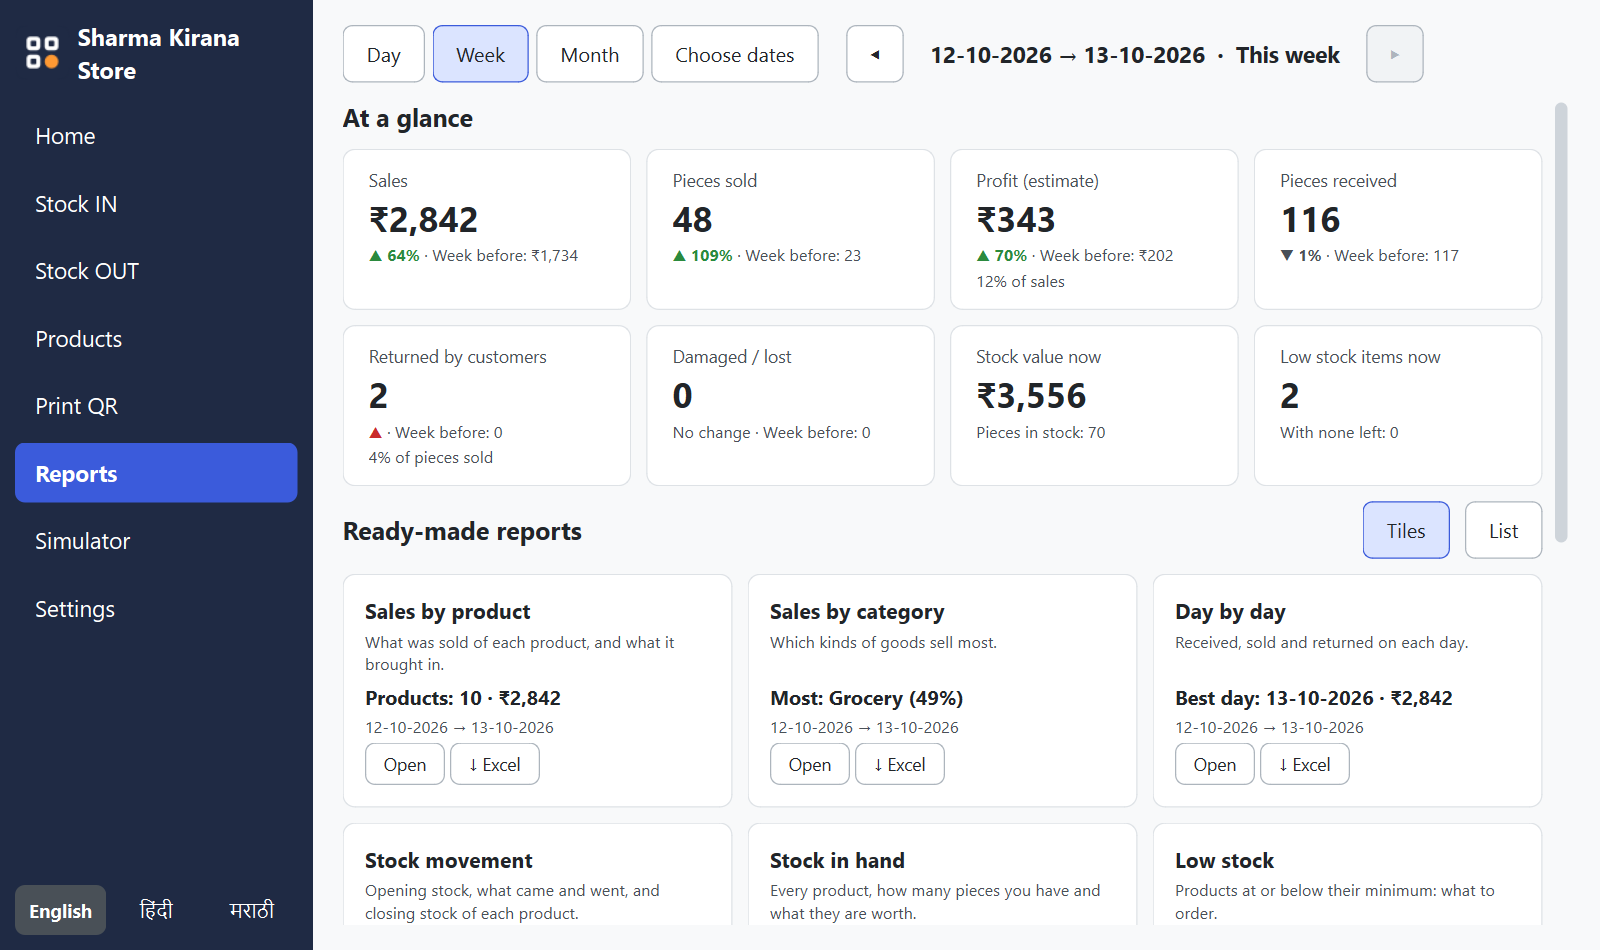Go to previous week arrow

coord(875,54)
